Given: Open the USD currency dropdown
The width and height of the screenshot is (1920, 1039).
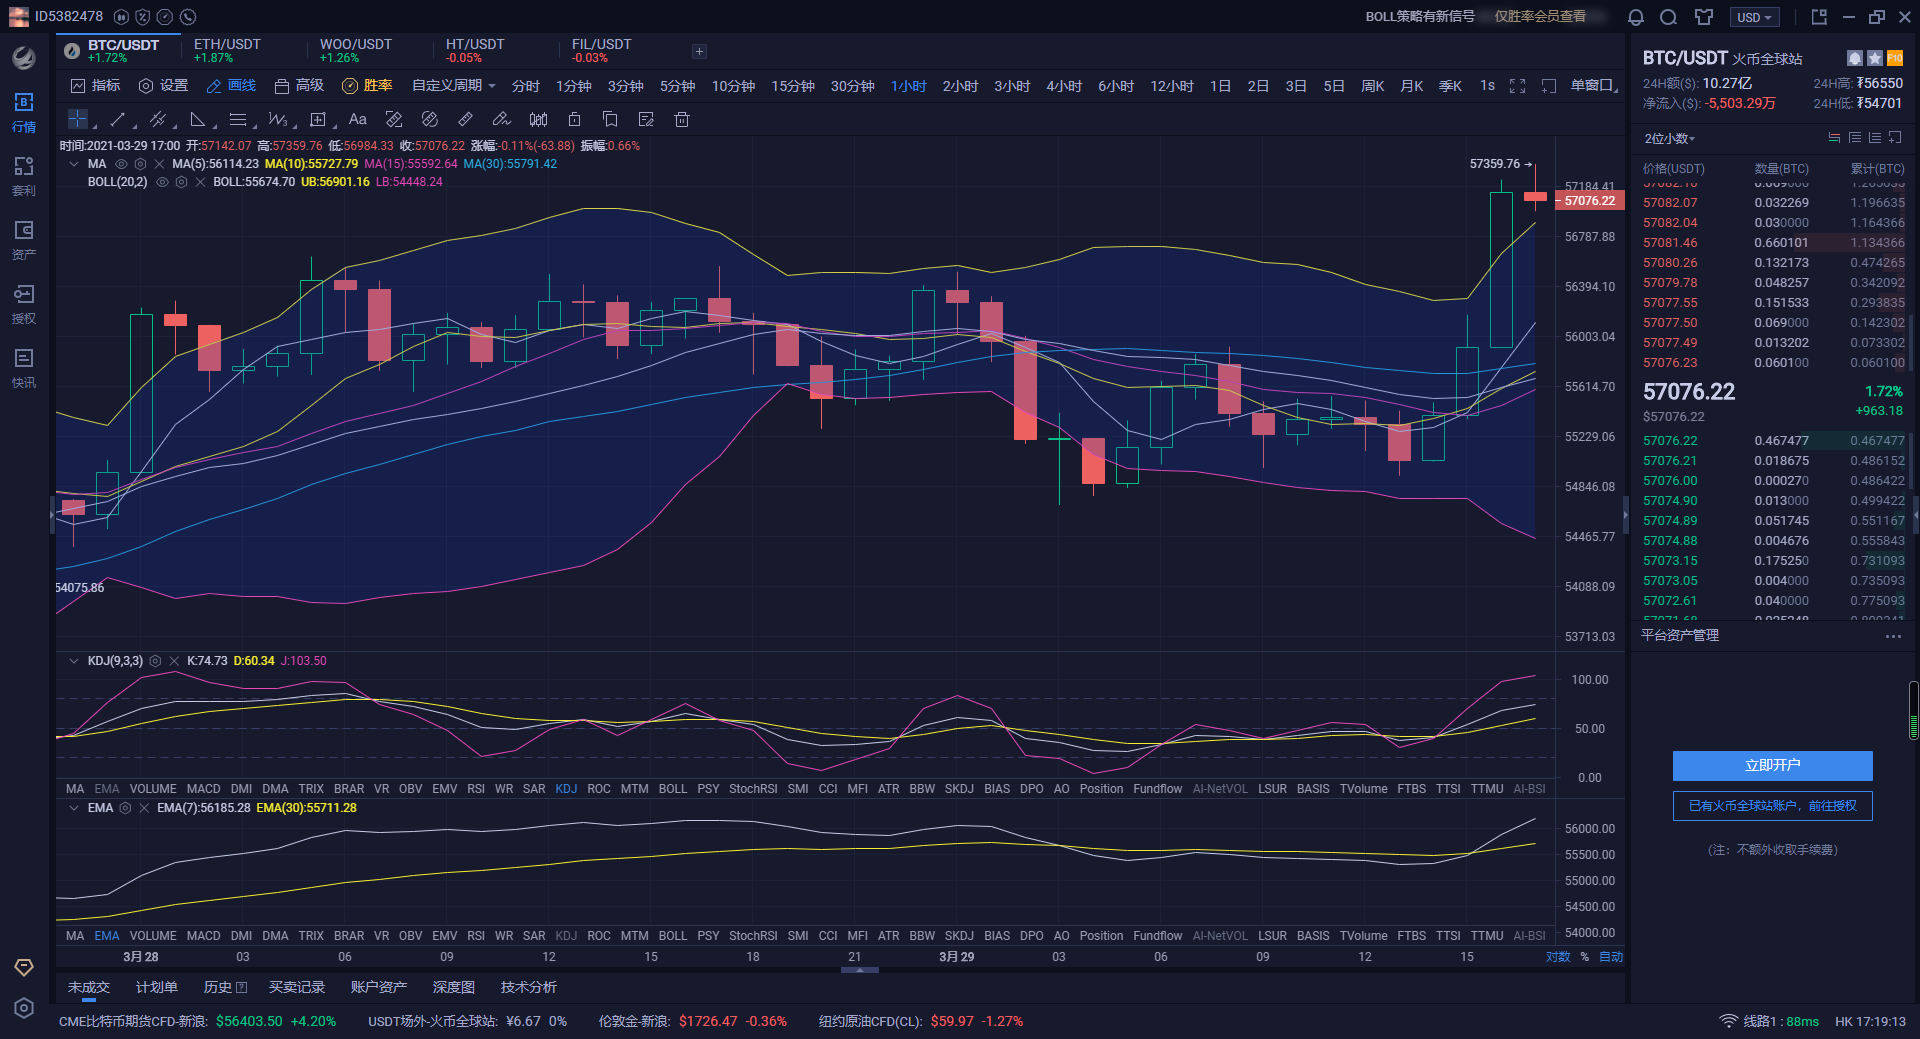Looking at the screenshot, I should point(1755,17).
